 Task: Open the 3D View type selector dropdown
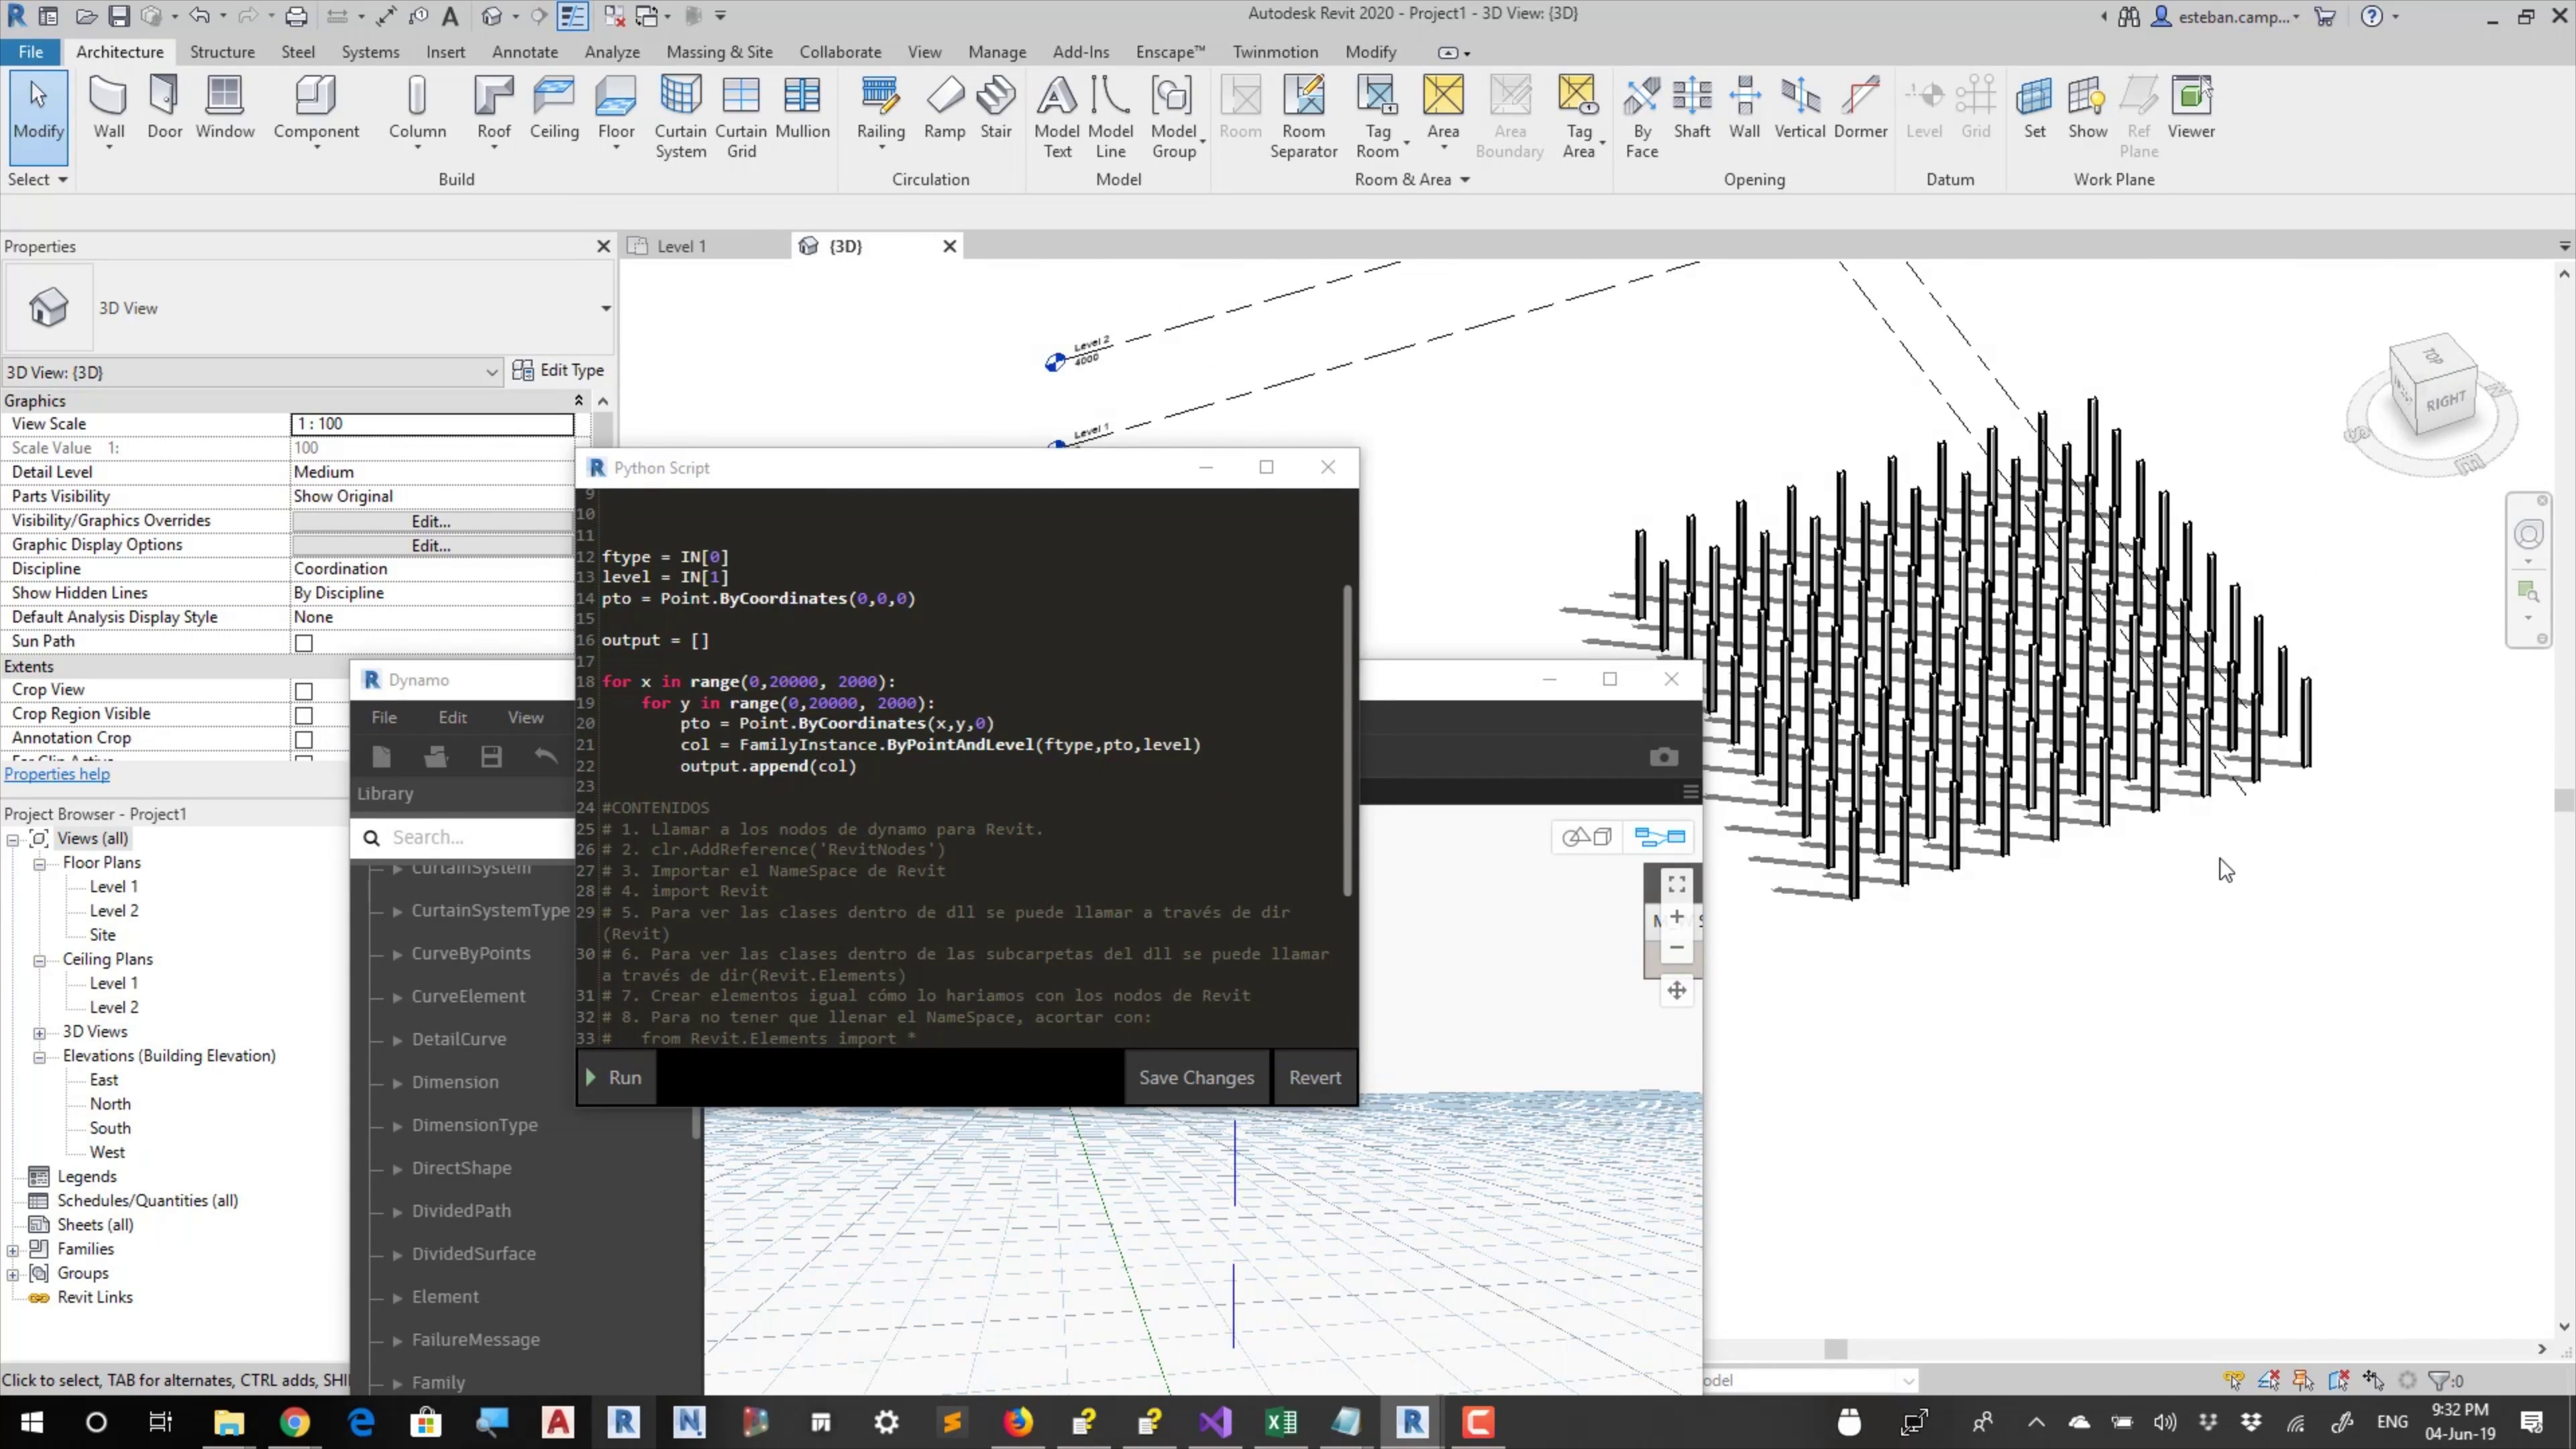tap(605, 308)
